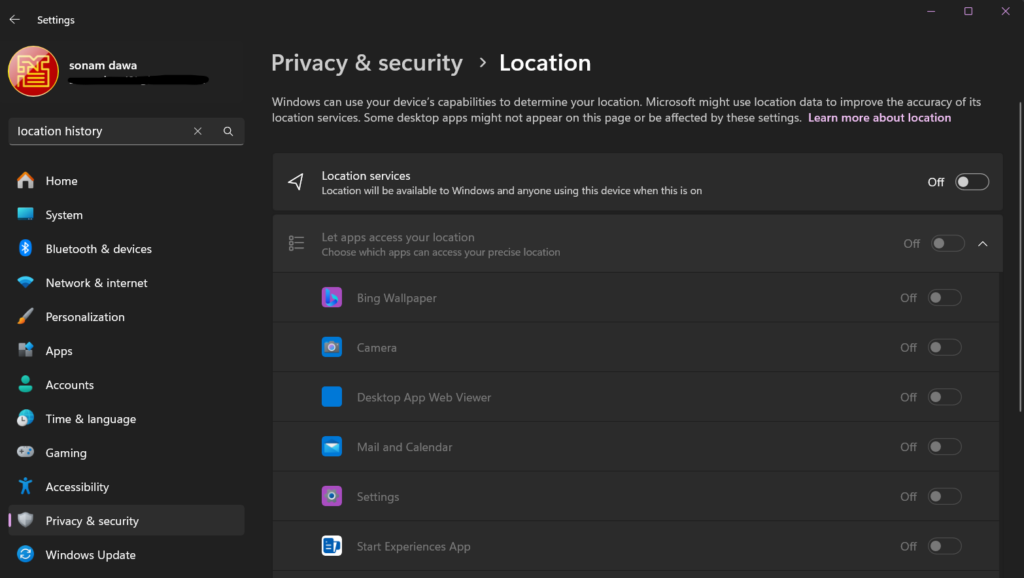Collapse the Let apps access your location section
Screen dimensions: 1024x578
[982, 244]
